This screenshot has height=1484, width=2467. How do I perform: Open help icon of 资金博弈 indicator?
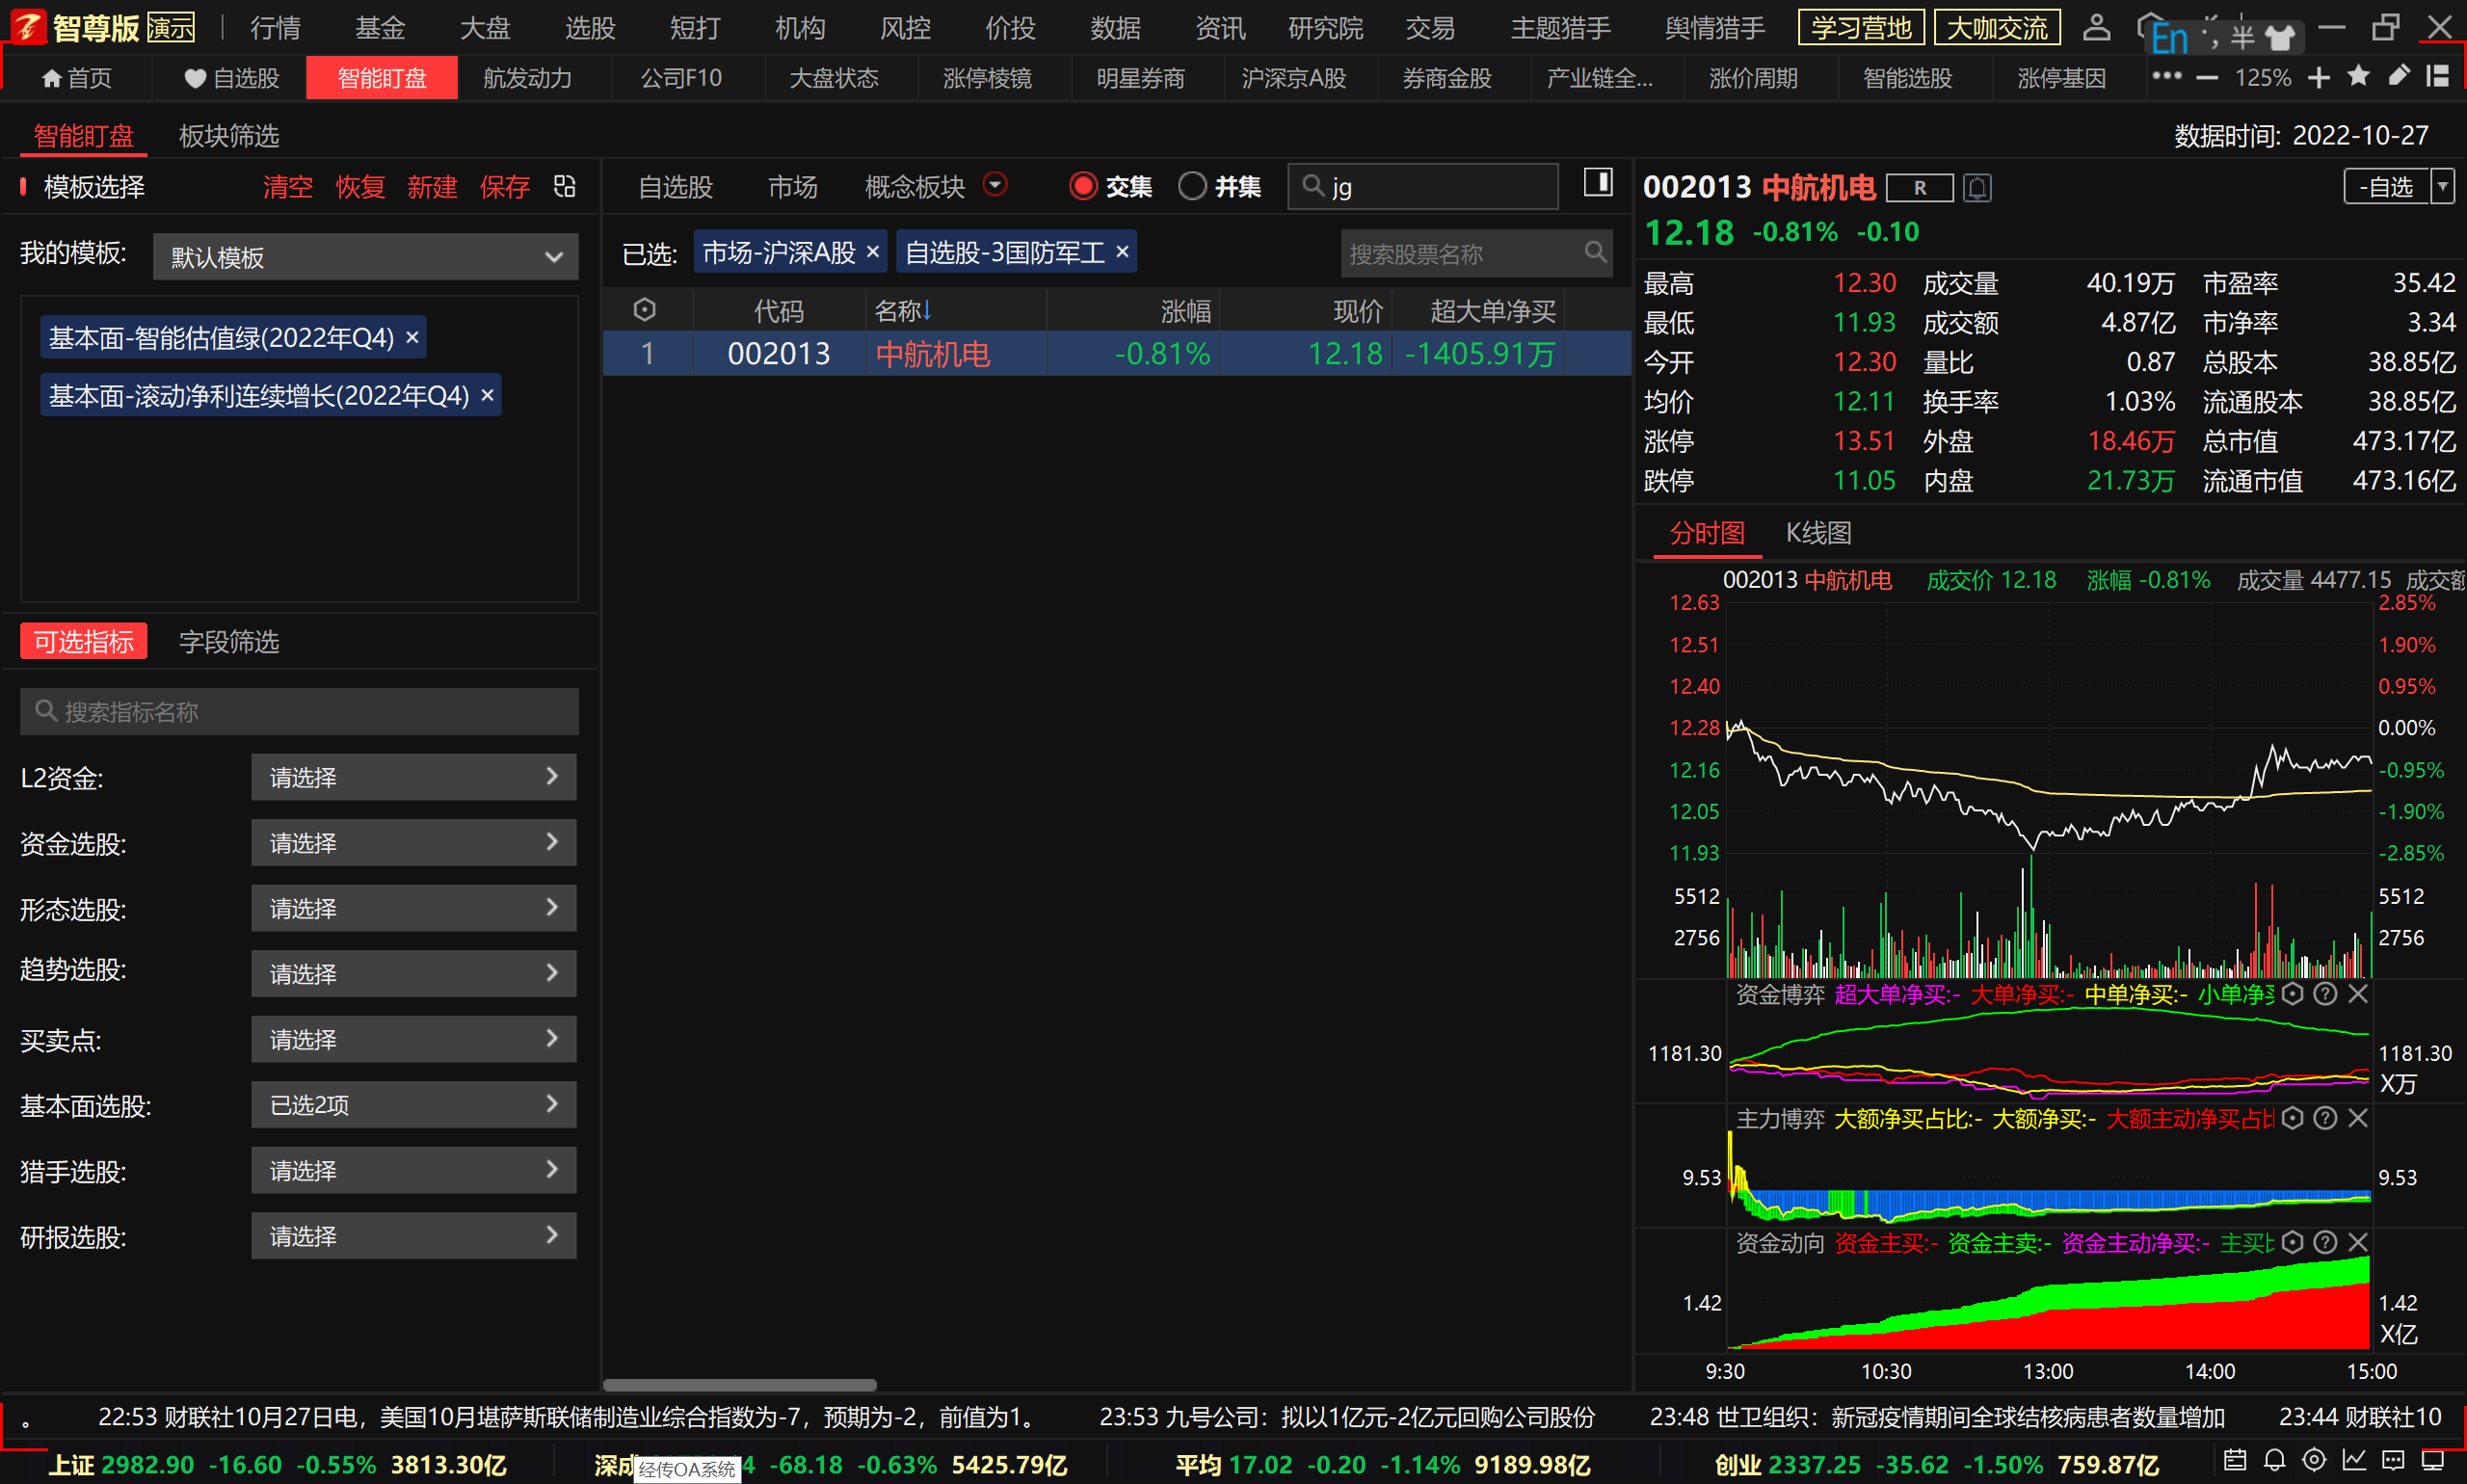pyautogui.click(x=2326, y=993)
